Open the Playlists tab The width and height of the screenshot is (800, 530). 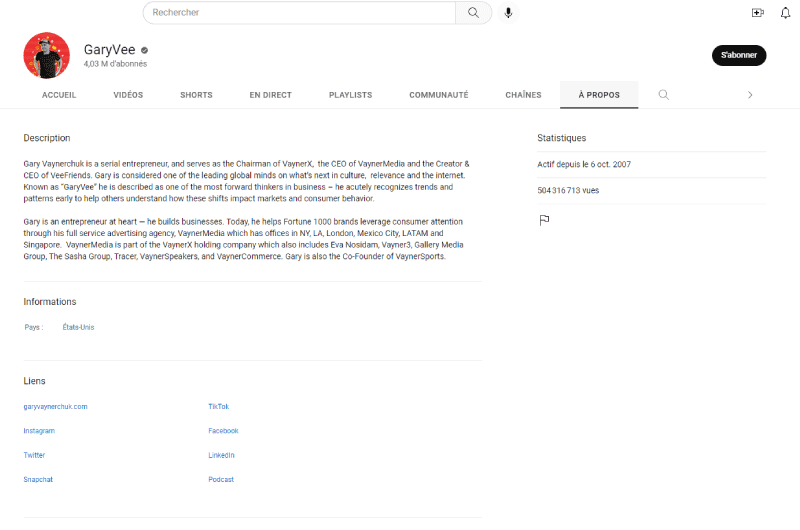[351, 95]
